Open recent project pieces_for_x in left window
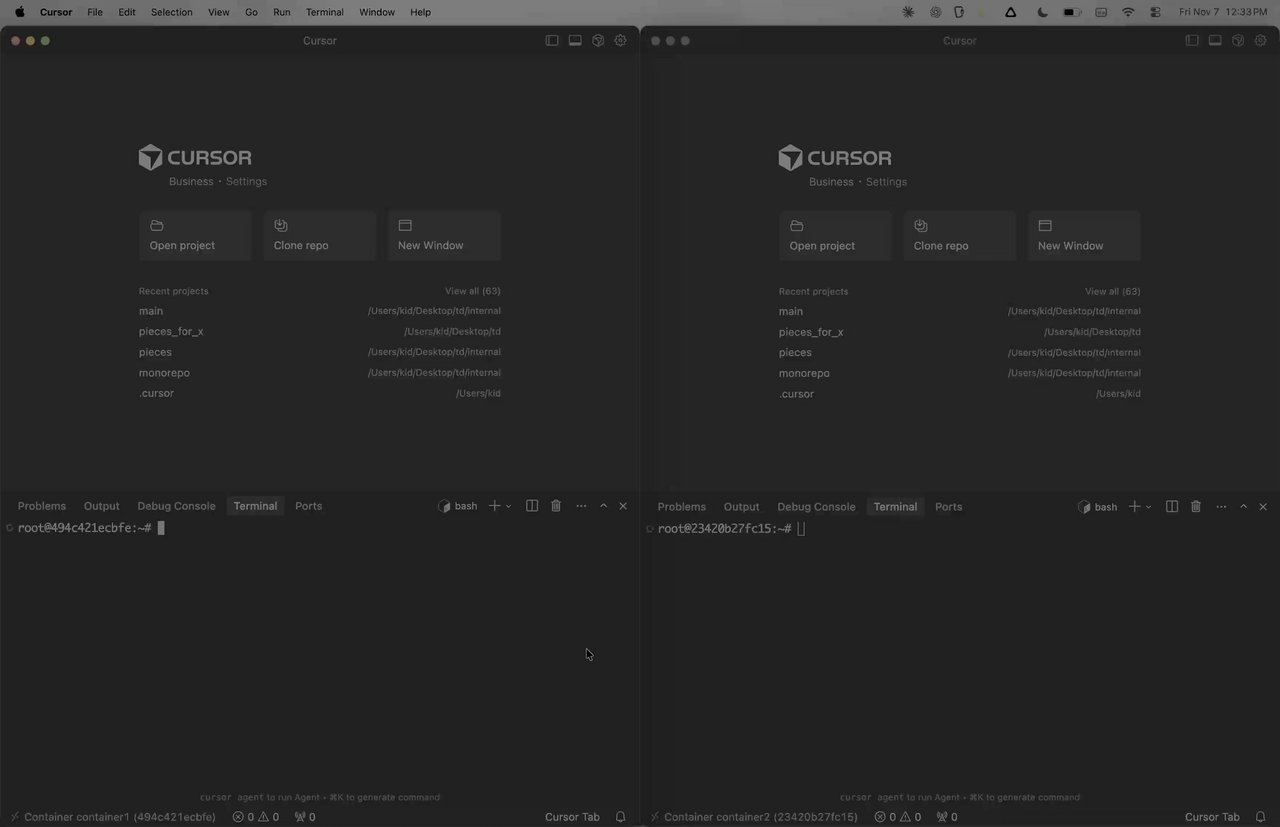Image resolution: width=1280 pixels, height=827 pixels. coord(320,331)
